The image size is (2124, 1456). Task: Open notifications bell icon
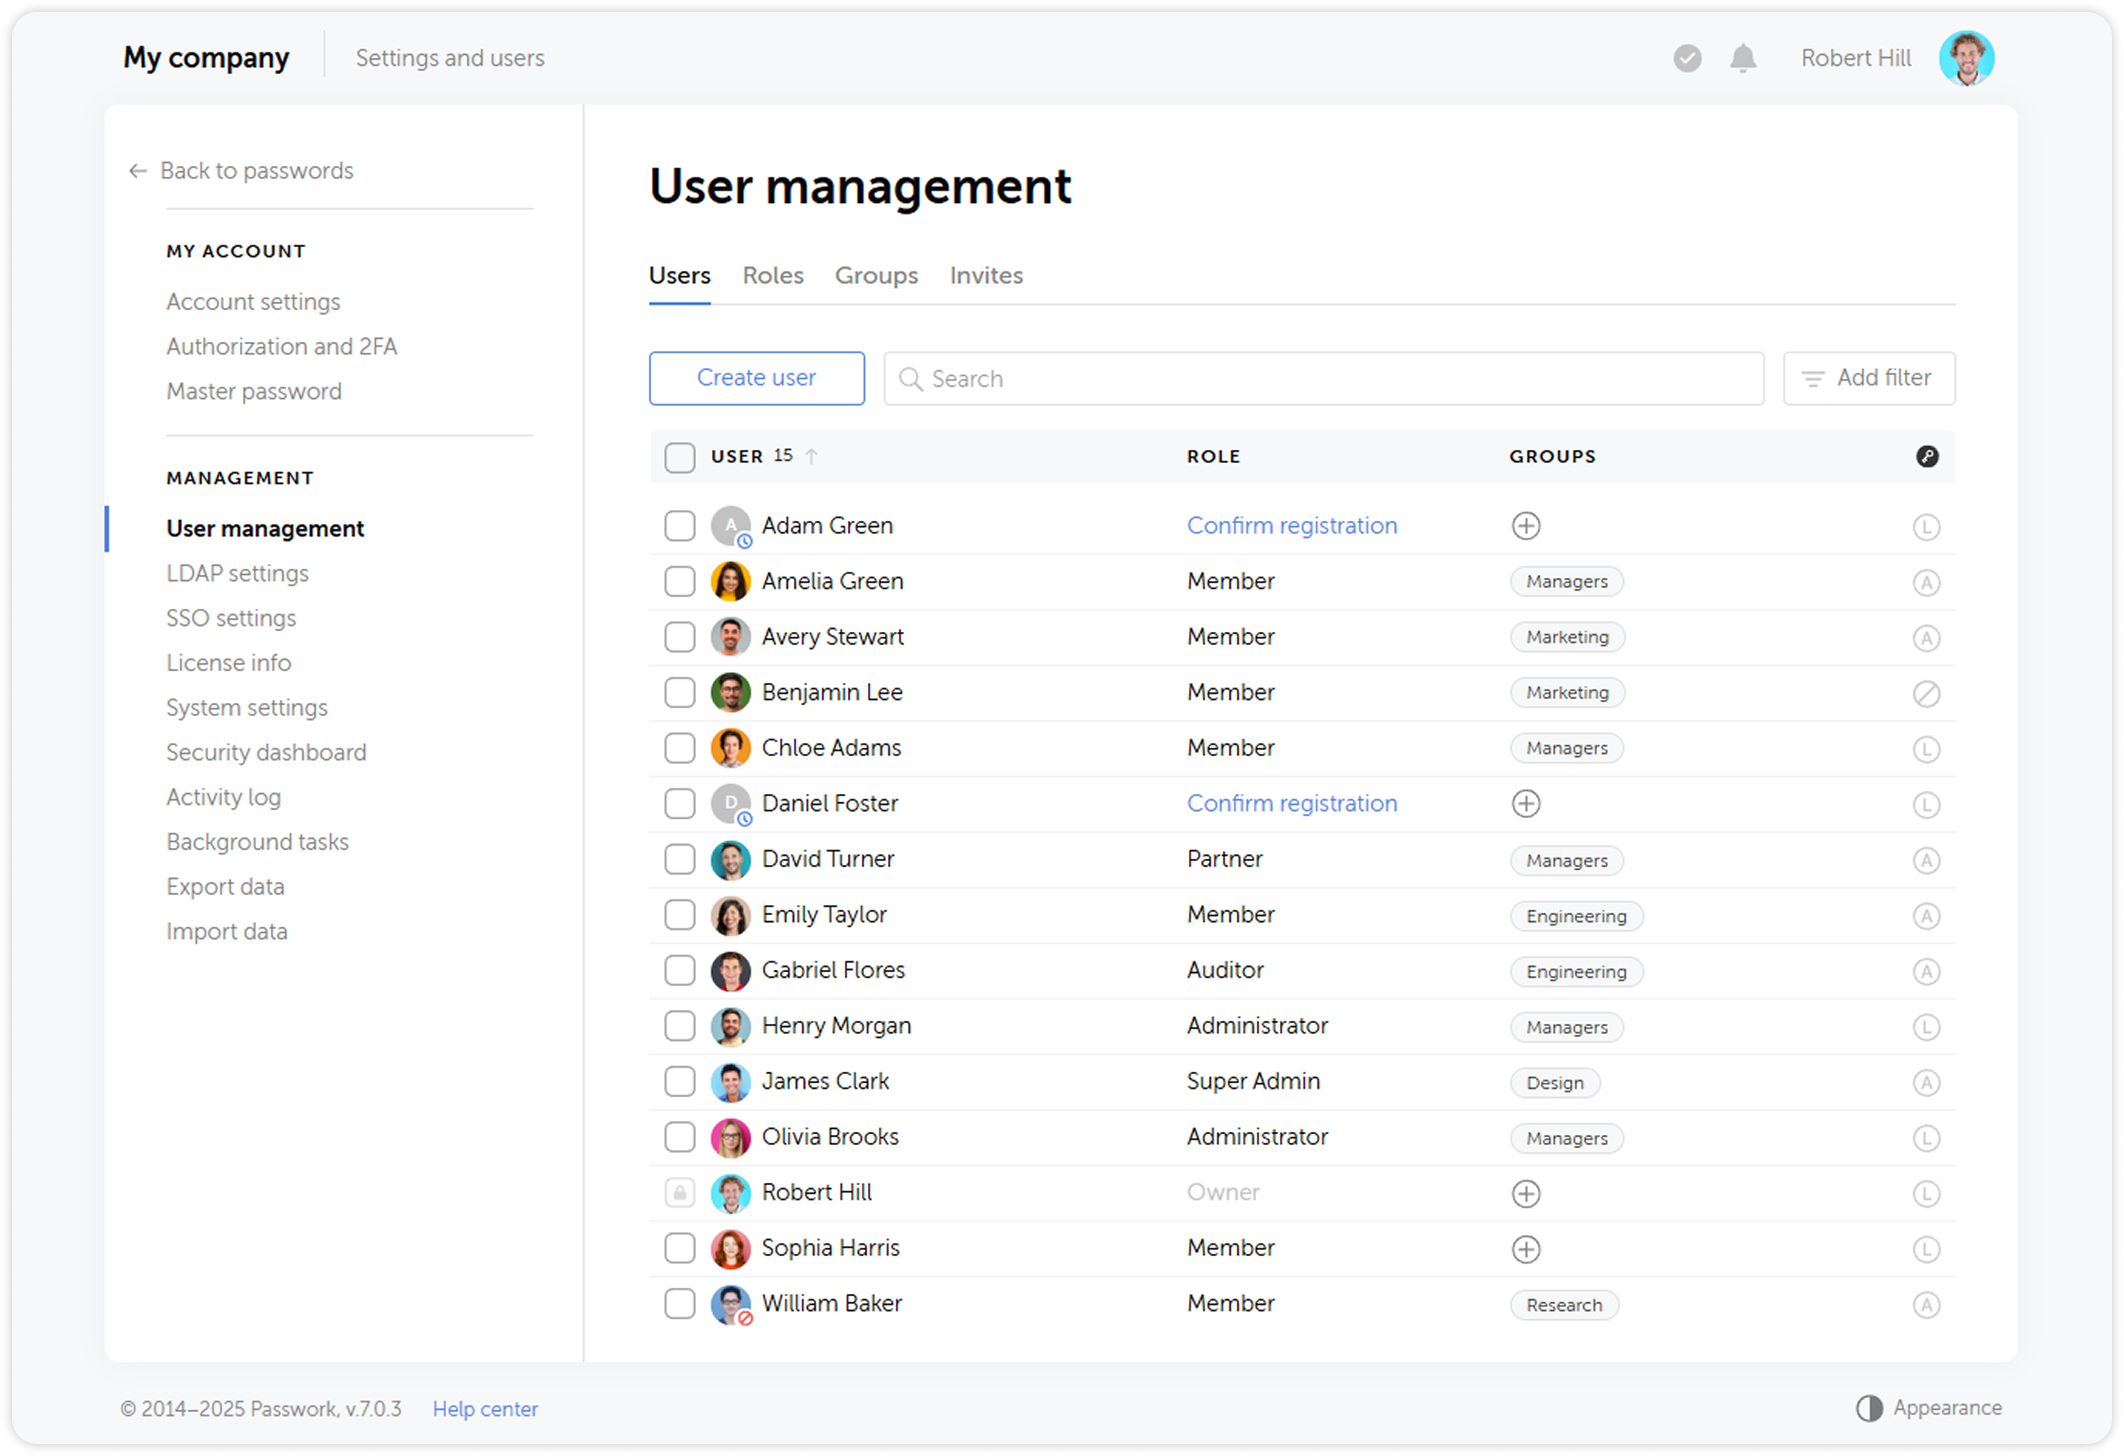pos(1743,58)
